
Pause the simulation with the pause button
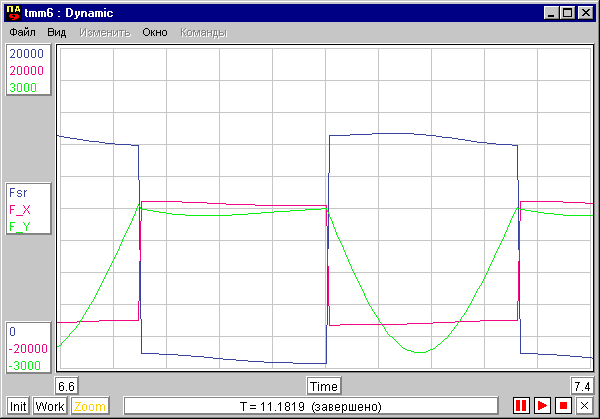[521, 405]
